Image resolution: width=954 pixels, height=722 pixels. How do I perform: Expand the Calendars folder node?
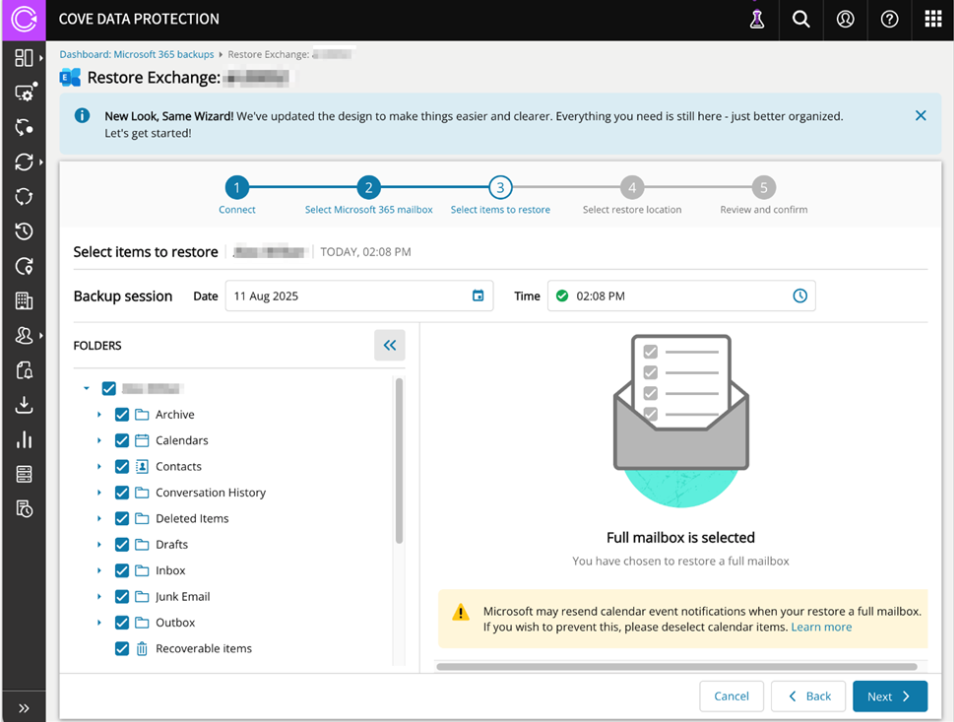[99, 440]
